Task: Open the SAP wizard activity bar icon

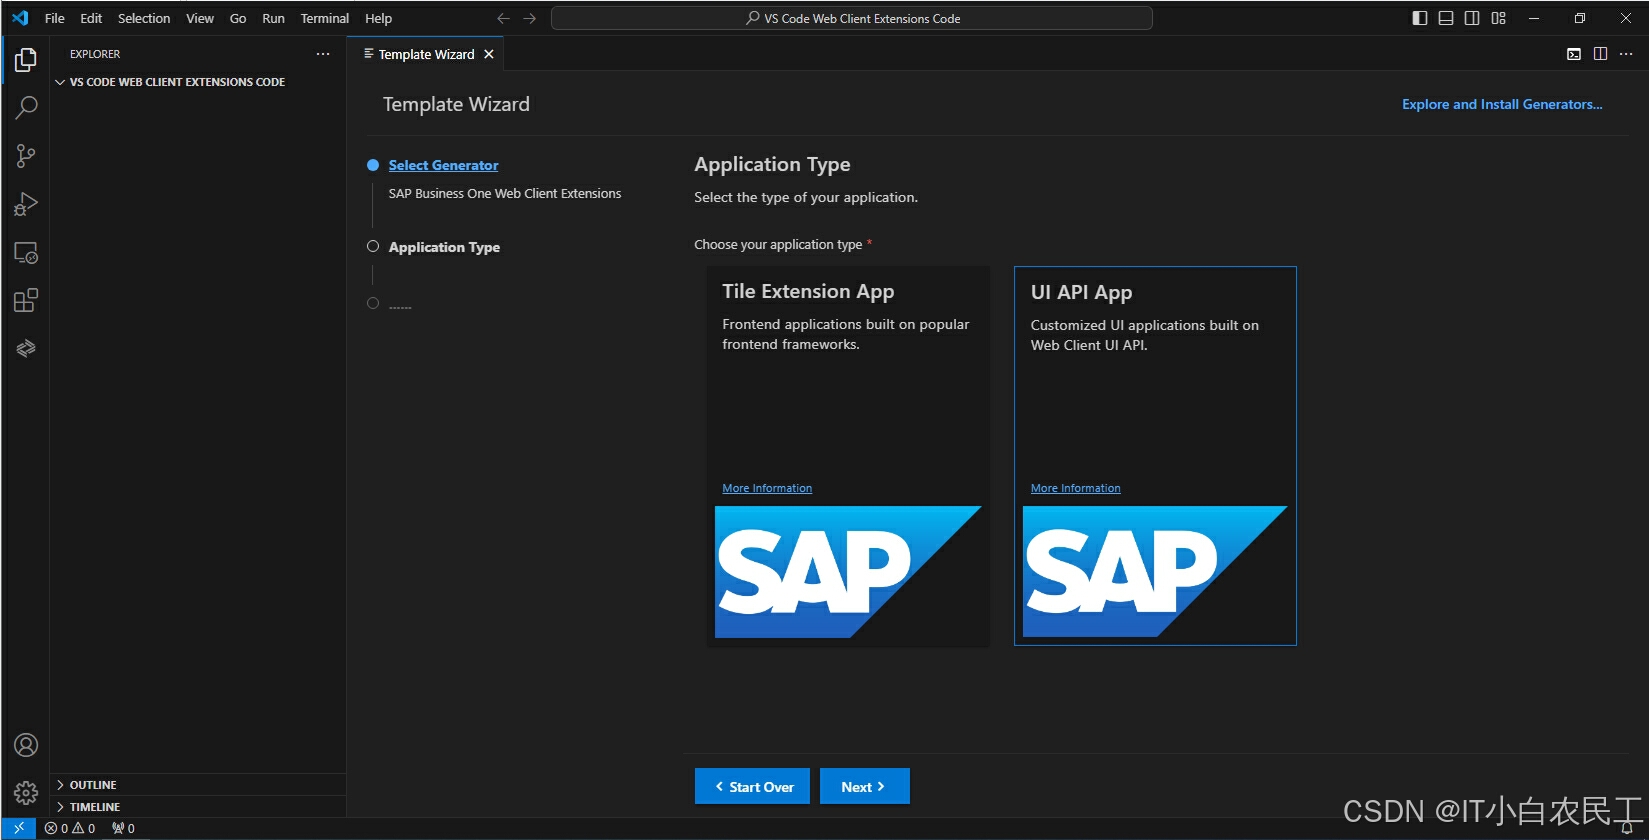Action: [x=26, y=348]
